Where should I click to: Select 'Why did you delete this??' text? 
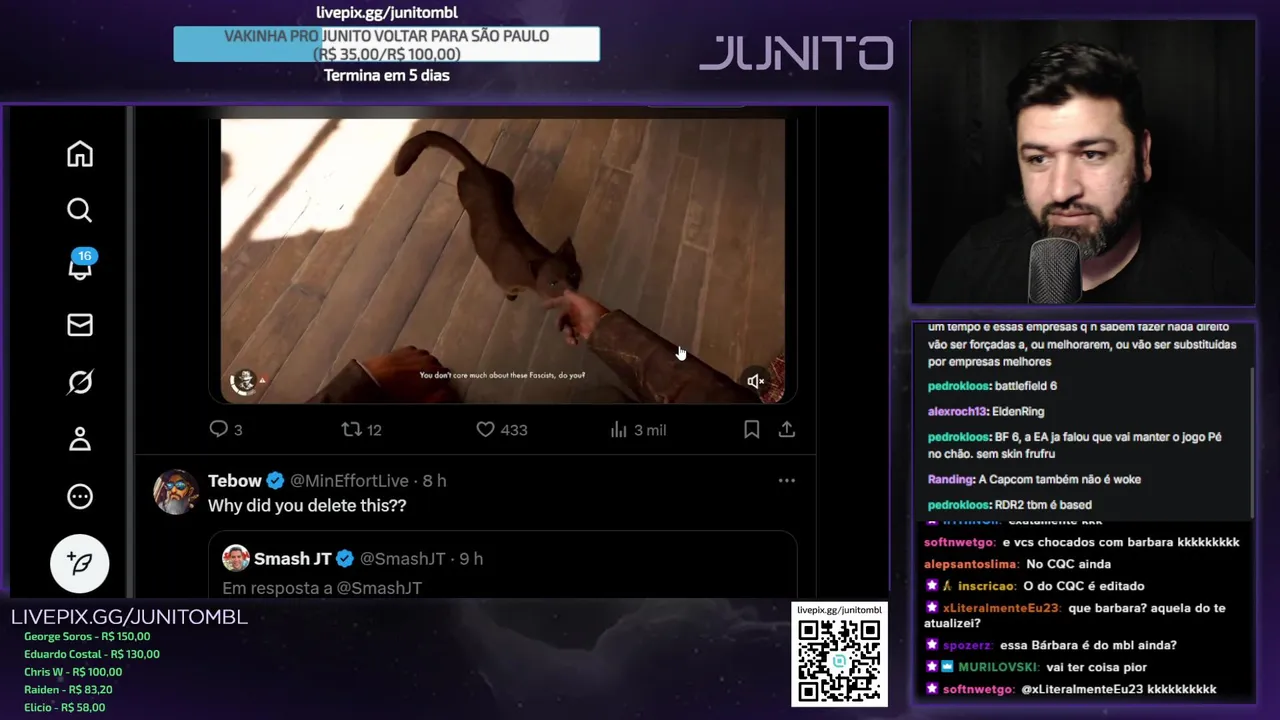307,506
